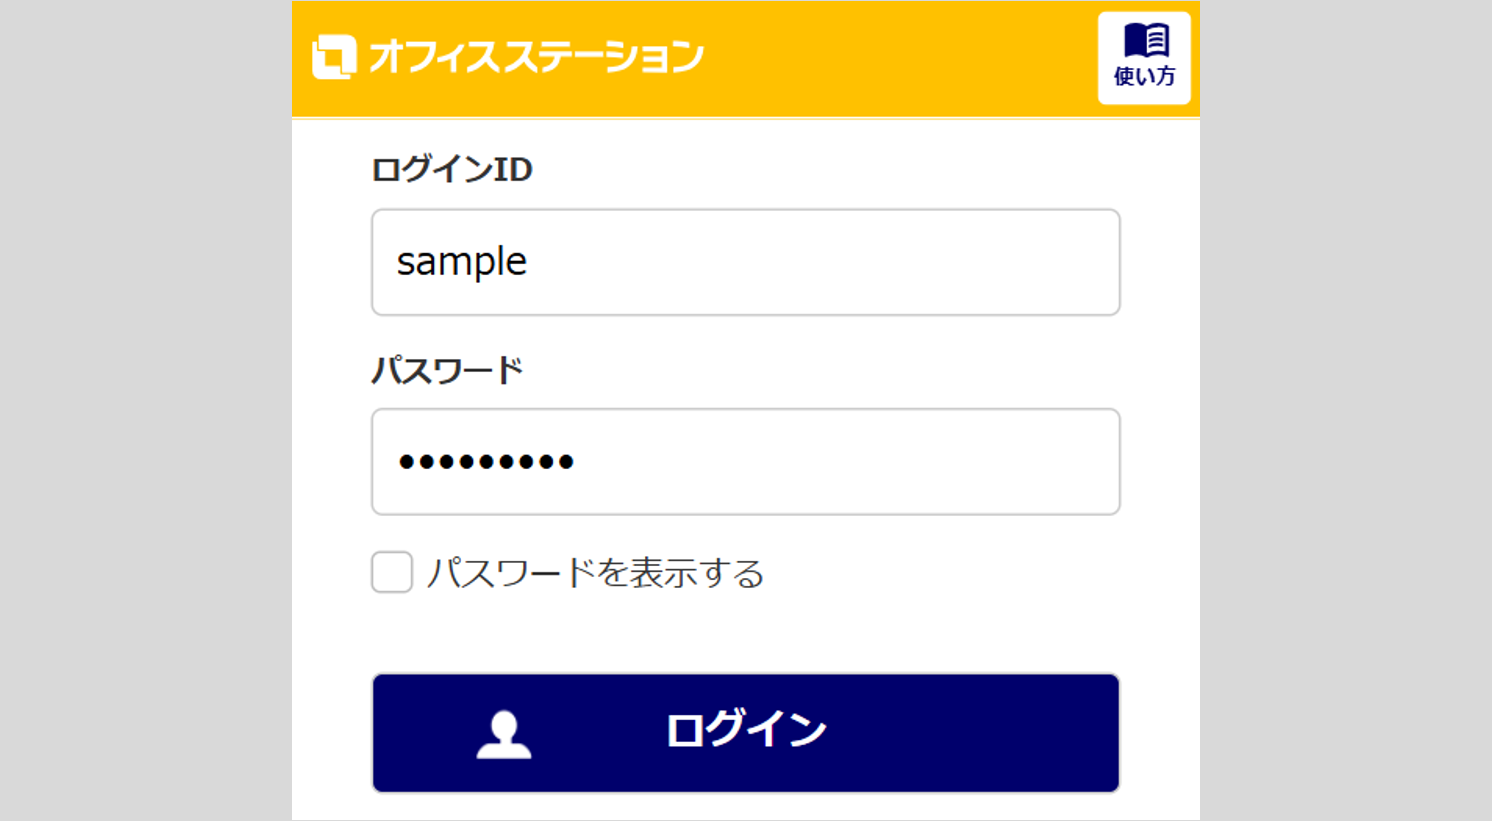
Task: Focus the パスワード input field
Action: pyautogui.click(x=745, y=461)
